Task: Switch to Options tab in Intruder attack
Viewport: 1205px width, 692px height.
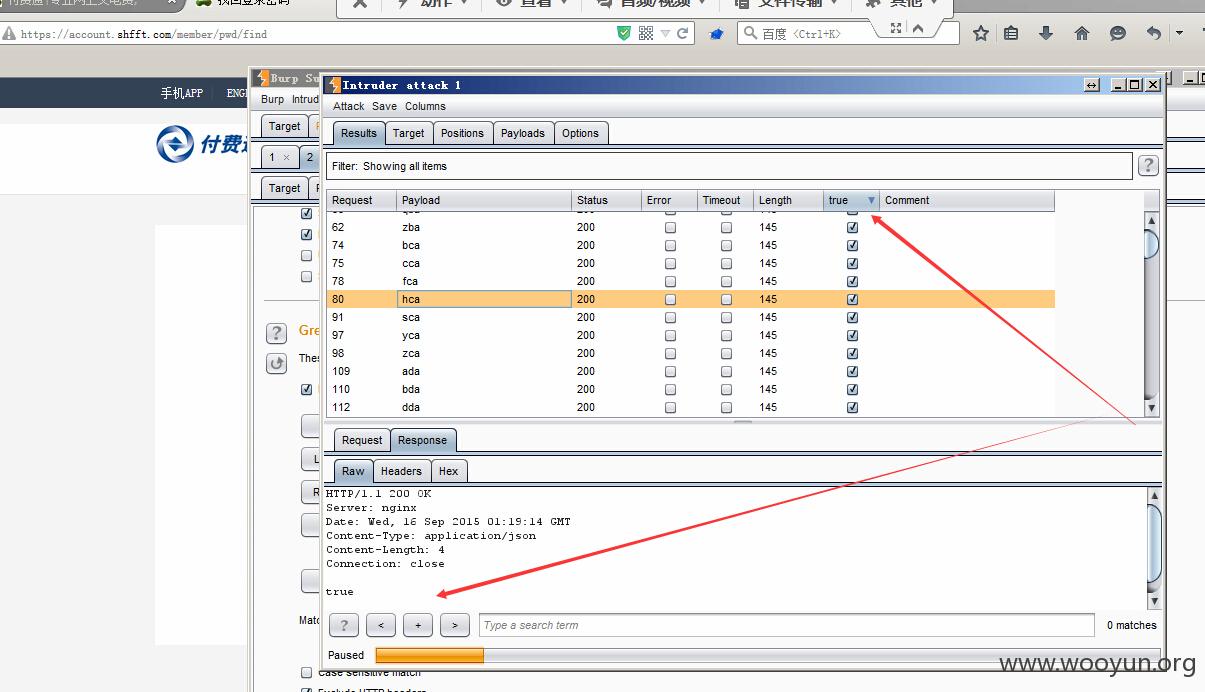Action: (x=580, y=133)
